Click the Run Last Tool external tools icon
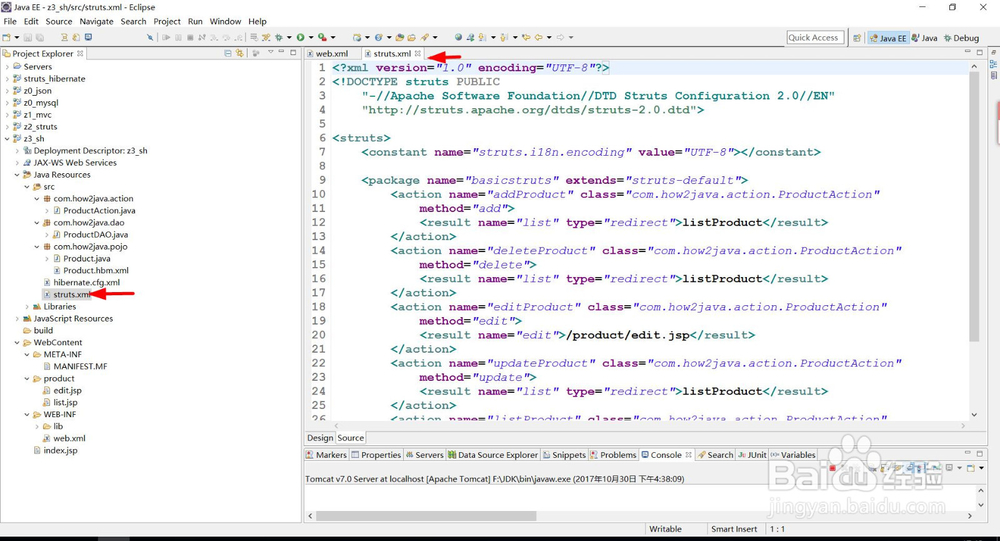Image resolution: width=1000 pixels, height=541 pixels. tap(322, 38)
